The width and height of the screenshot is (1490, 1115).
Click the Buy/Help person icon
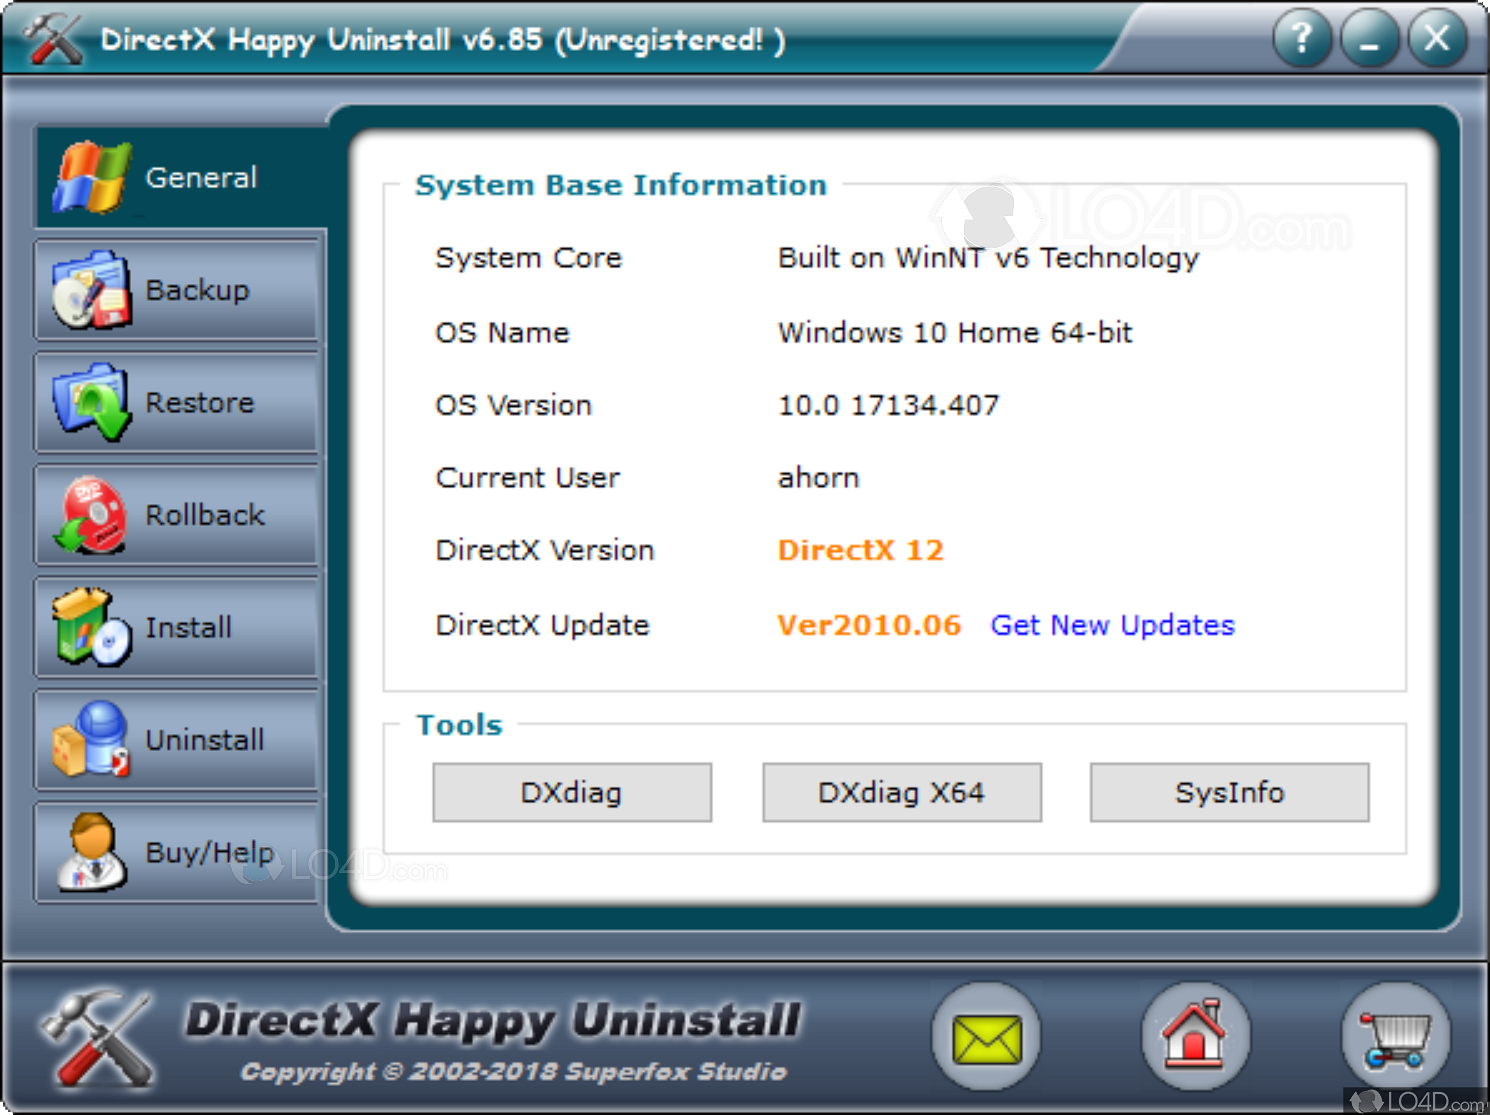point(91,852)
